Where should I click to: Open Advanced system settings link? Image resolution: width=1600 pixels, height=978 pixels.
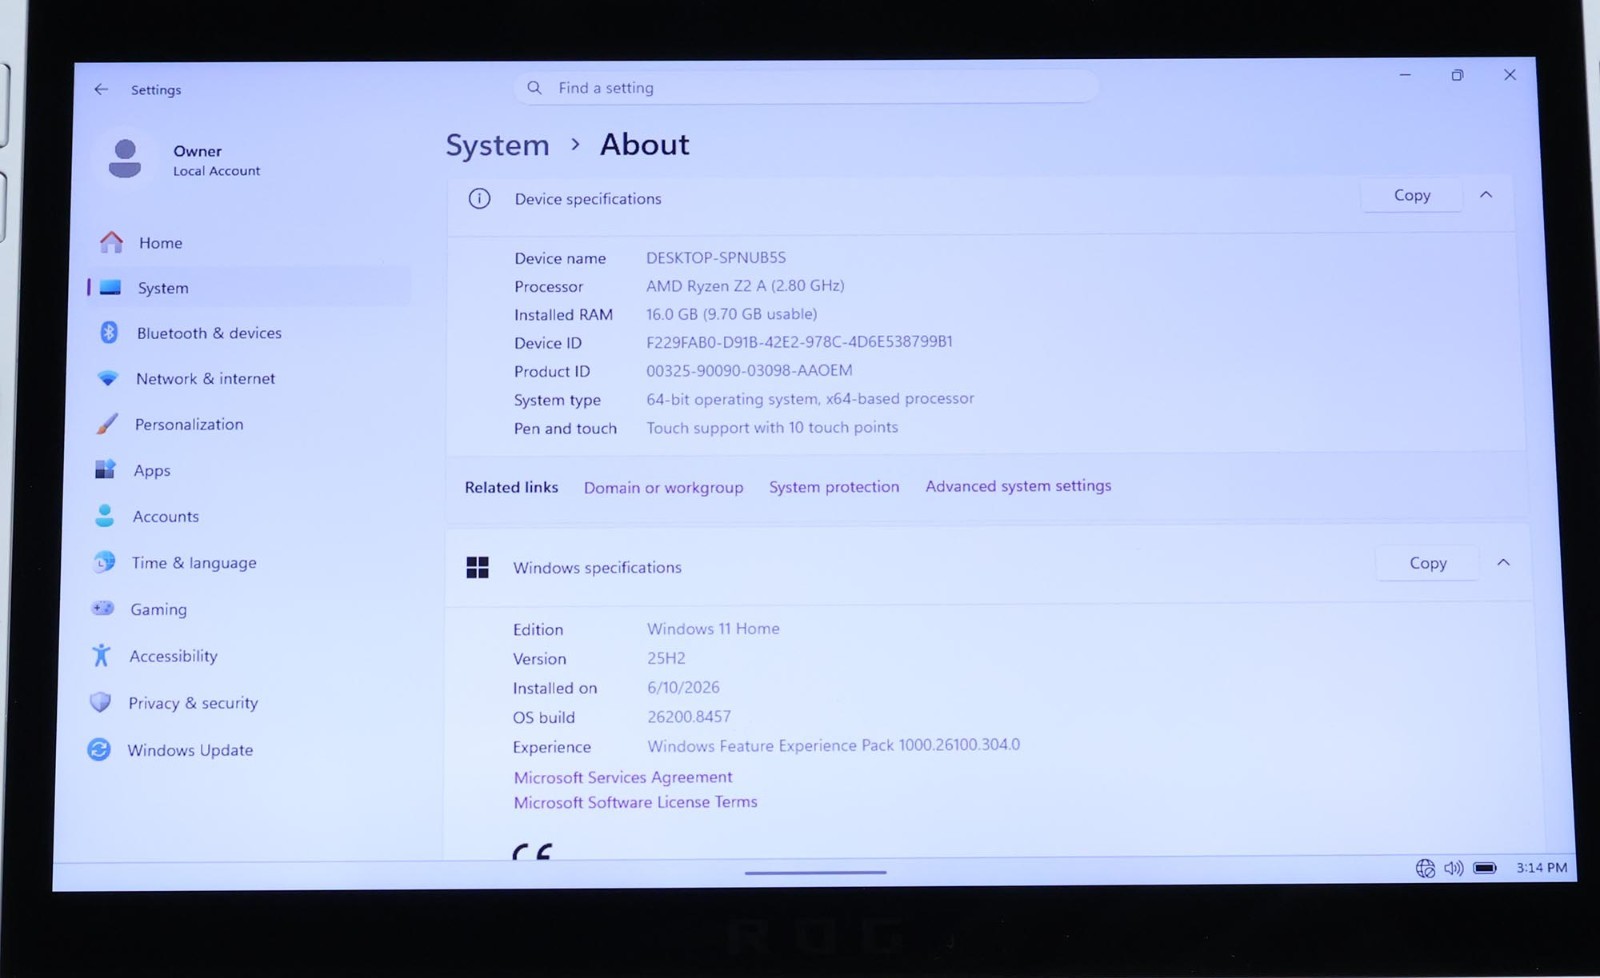(x=1018, y=485)
